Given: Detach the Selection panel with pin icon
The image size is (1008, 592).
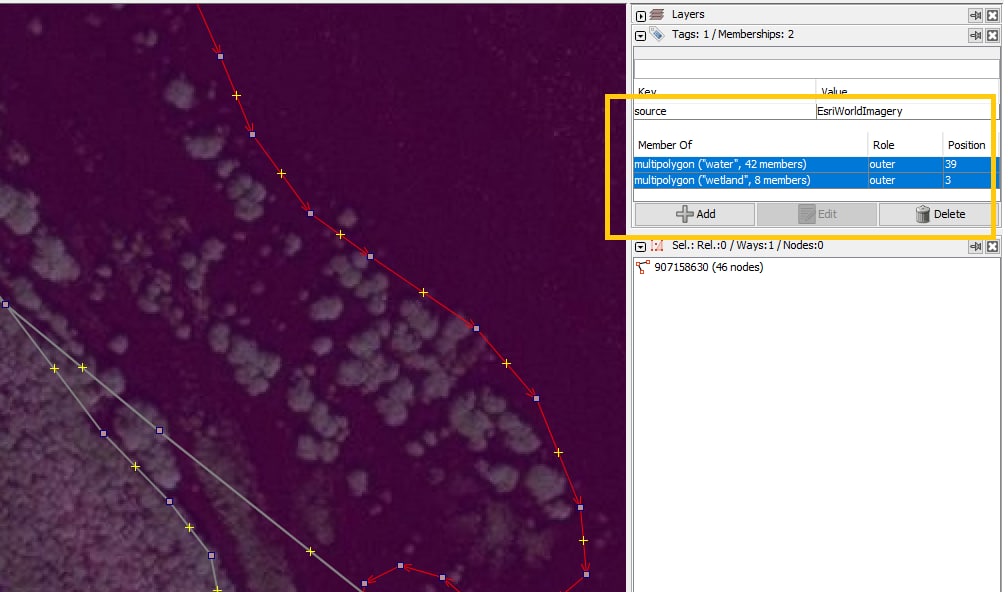Looking at the screenshot, I should [975, 246].
